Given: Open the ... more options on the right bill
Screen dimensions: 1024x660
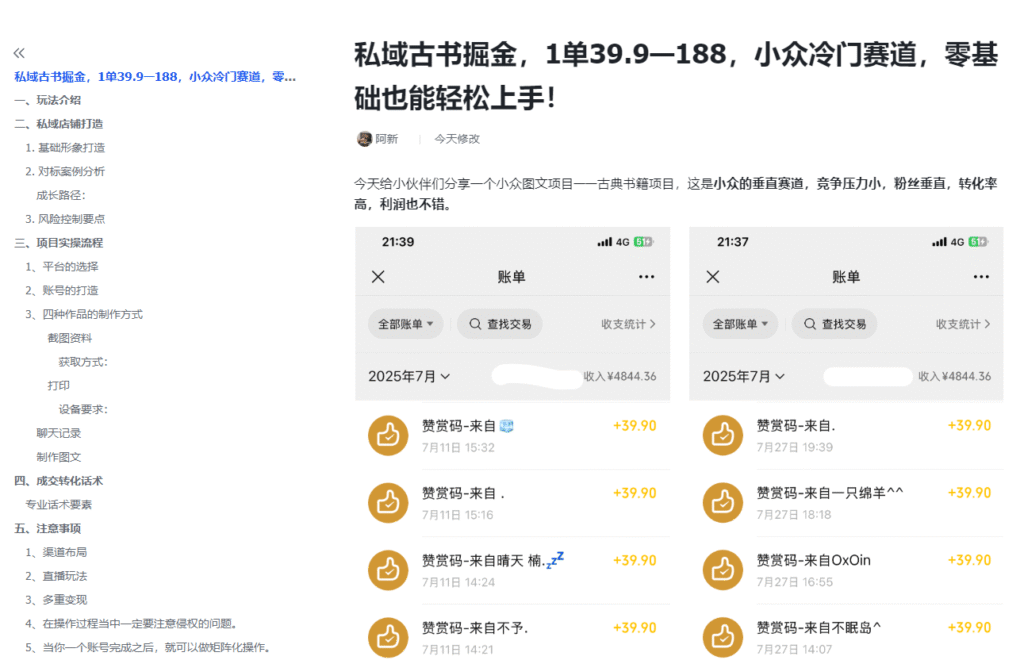Looking at the screenshot, I should tap(980, 277).
